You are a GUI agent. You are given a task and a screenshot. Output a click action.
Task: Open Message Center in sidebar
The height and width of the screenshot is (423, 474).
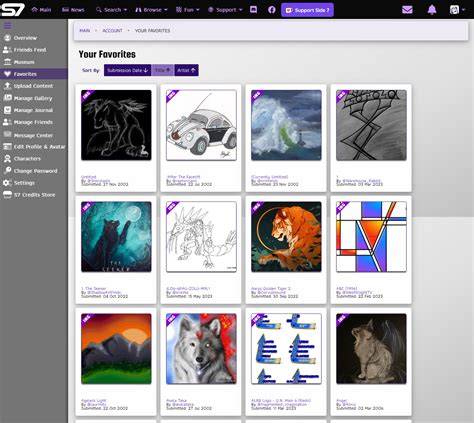coord(34,135)
